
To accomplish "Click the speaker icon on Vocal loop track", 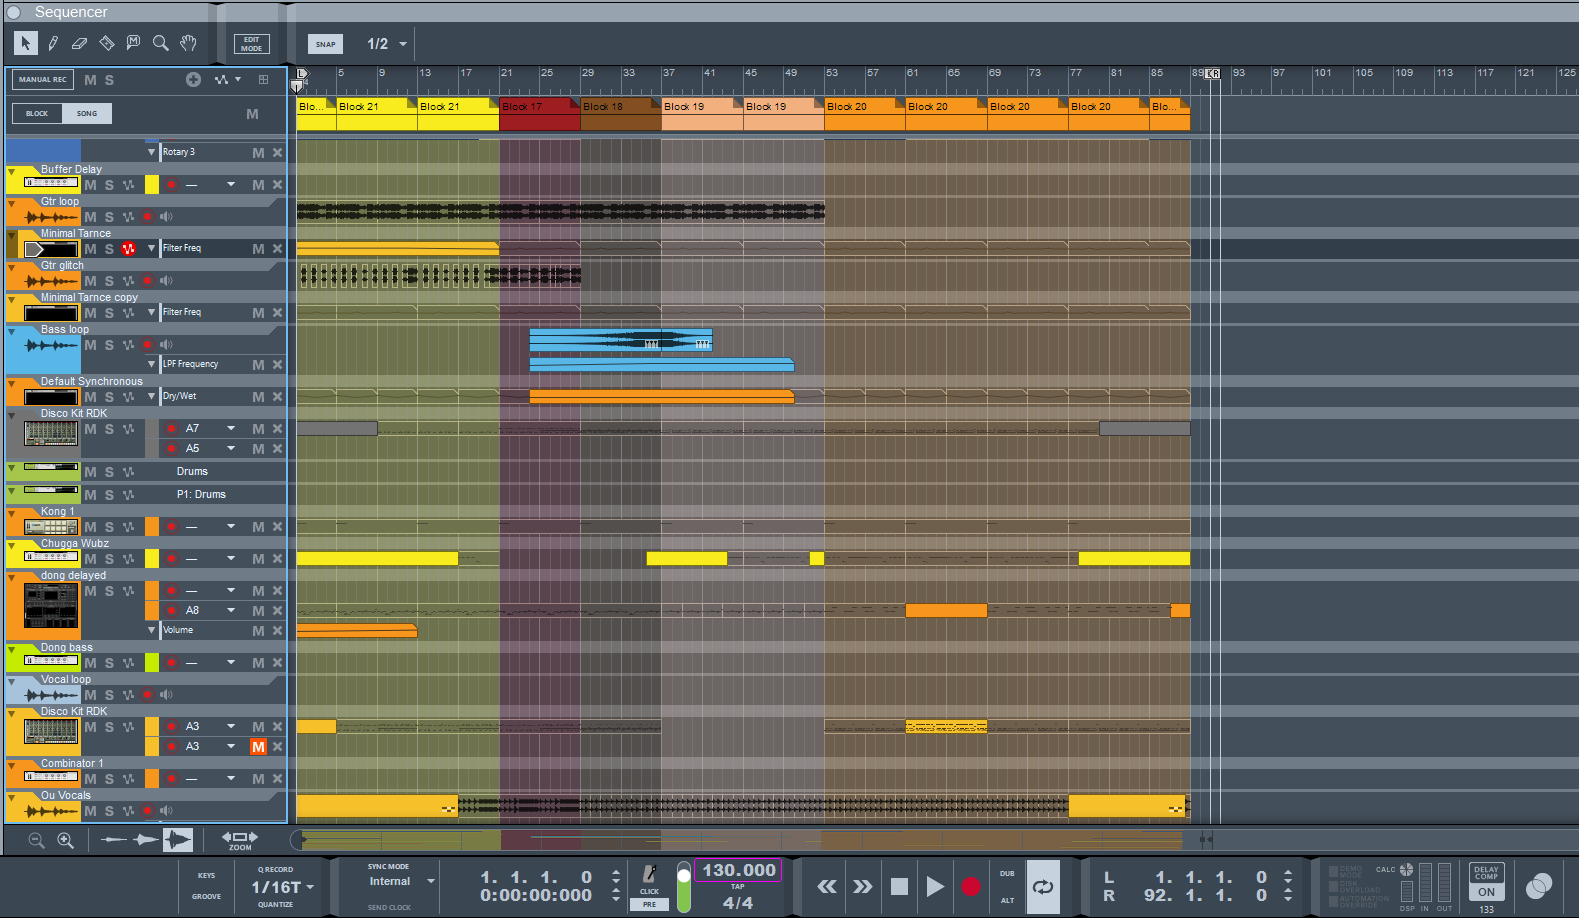I will point(166,695).
